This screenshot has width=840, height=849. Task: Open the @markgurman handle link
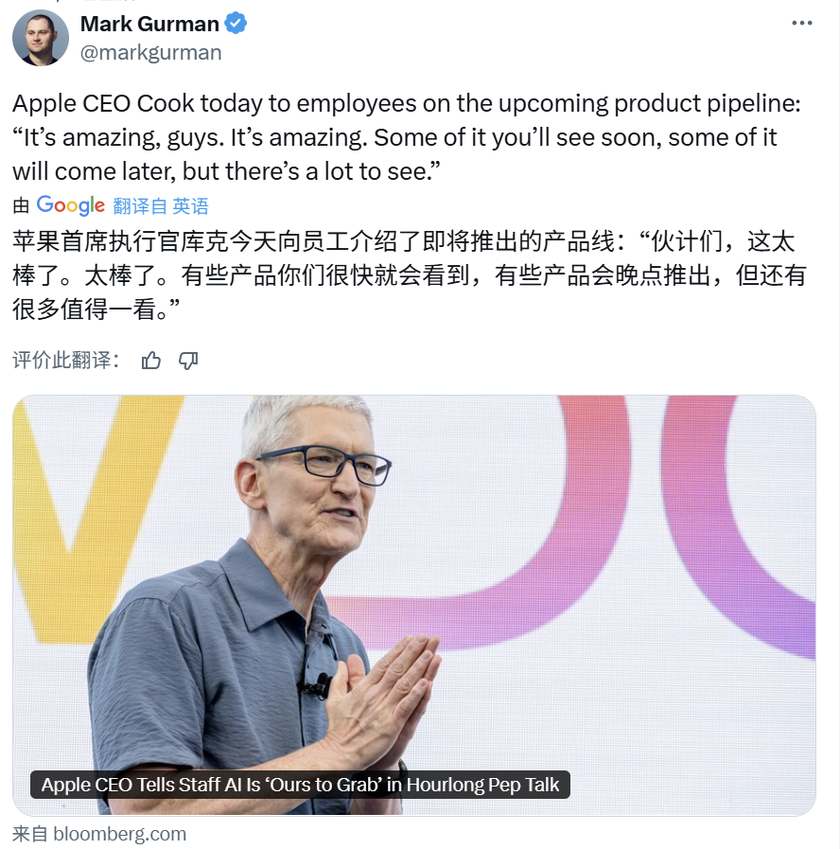tap(151, 53)
